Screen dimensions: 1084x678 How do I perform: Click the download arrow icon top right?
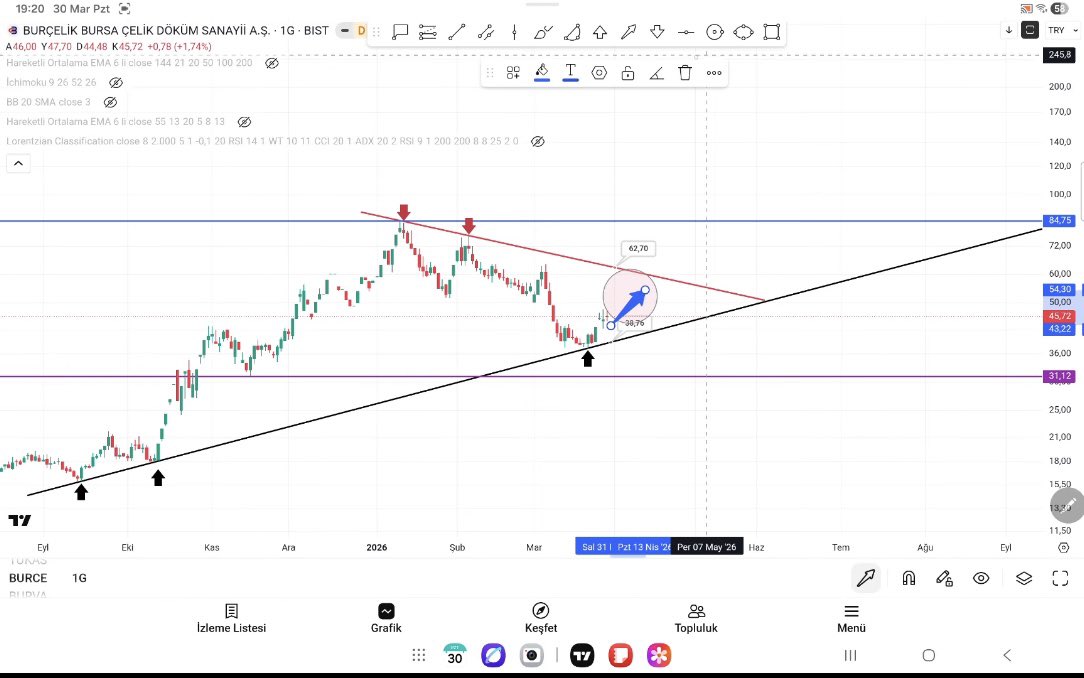point(1009,30)
